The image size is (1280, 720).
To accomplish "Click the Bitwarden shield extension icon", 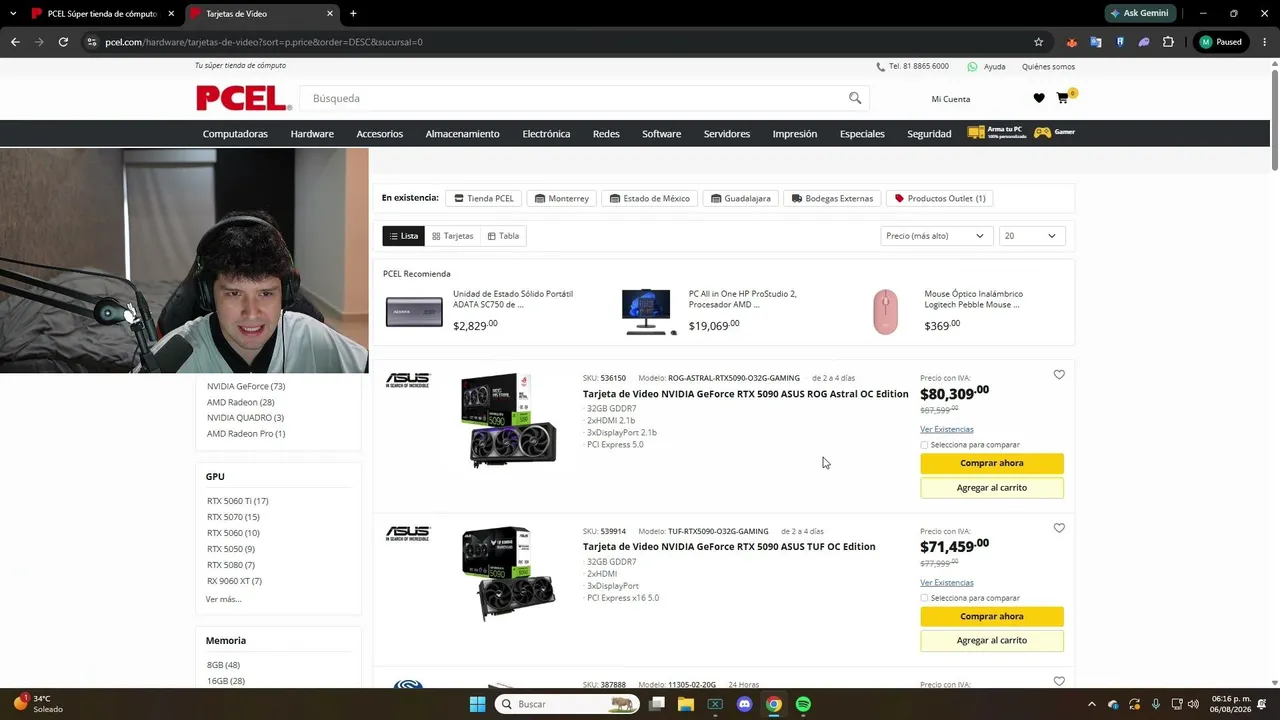I will pyautogui.click(x=1120, y=42).
